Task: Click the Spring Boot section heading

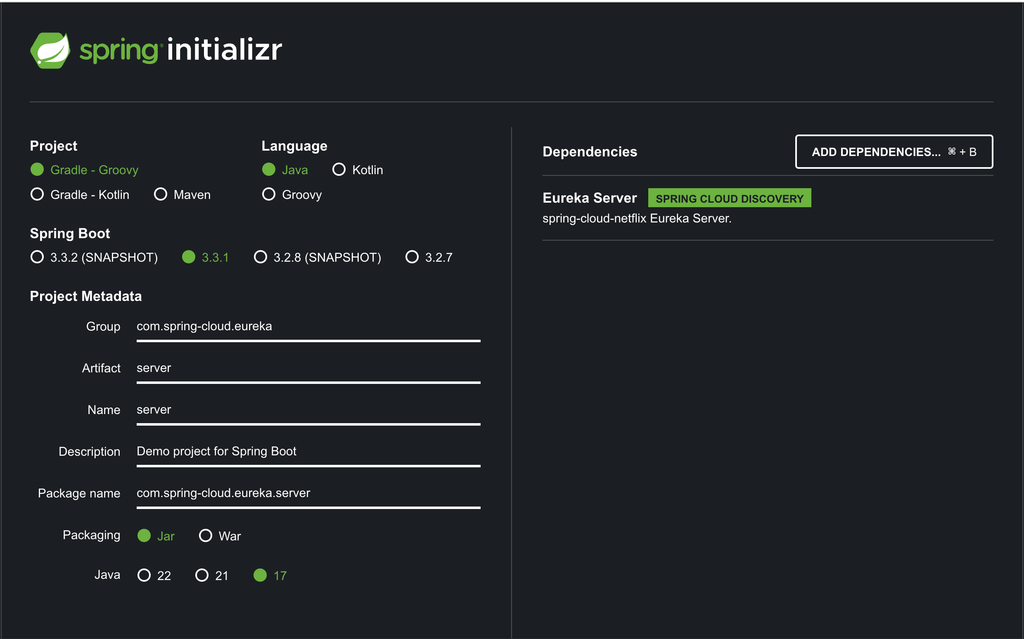Action: 70,233
